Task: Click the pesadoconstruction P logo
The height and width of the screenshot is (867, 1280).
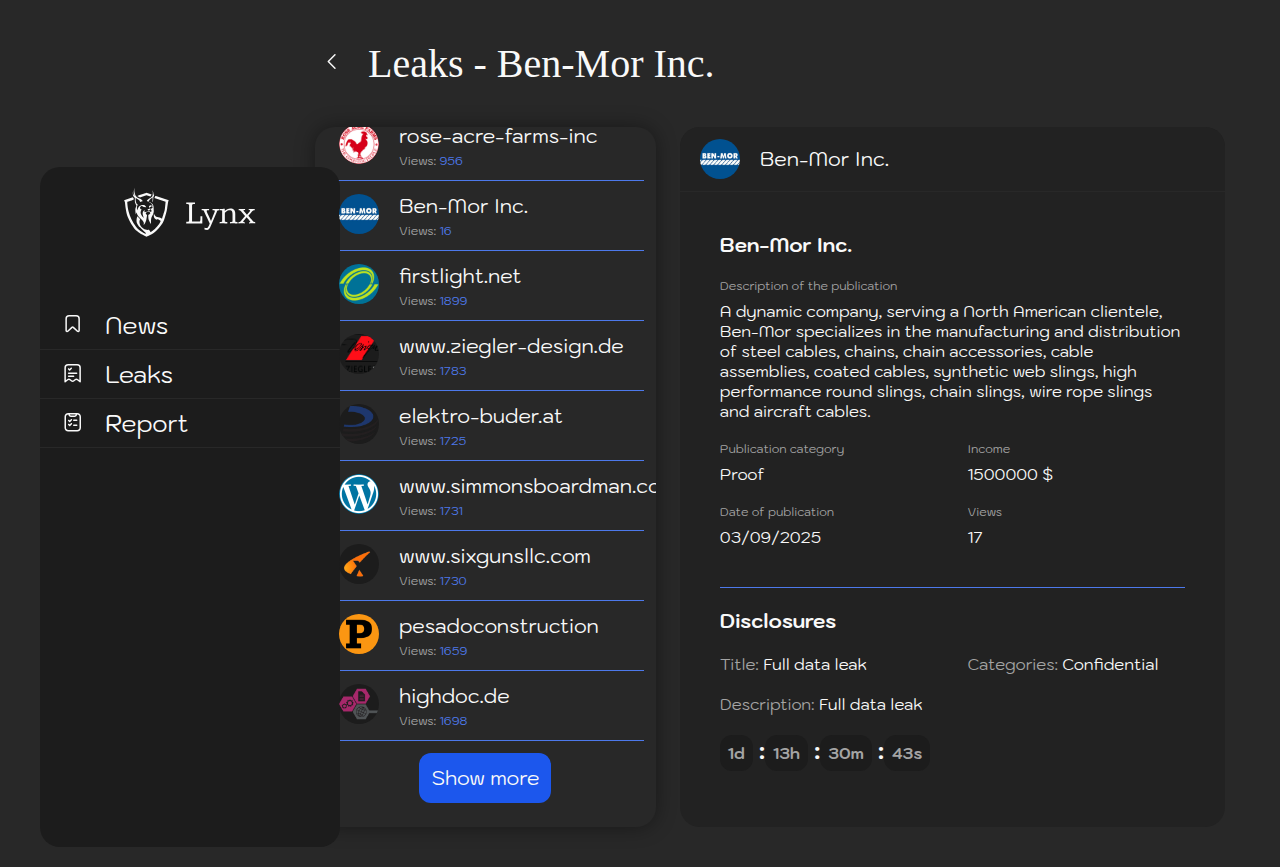Action: (359, 634)
